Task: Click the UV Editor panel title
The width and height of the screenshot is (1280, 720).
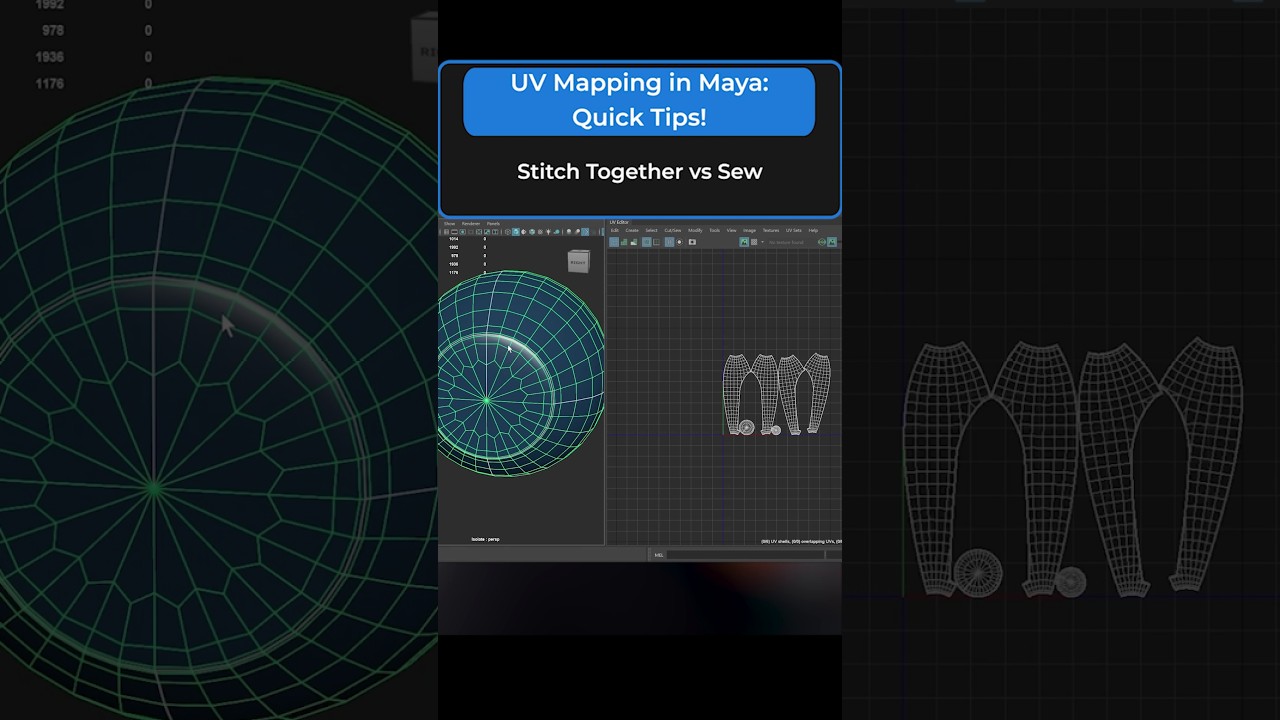Action: point(619,222)
